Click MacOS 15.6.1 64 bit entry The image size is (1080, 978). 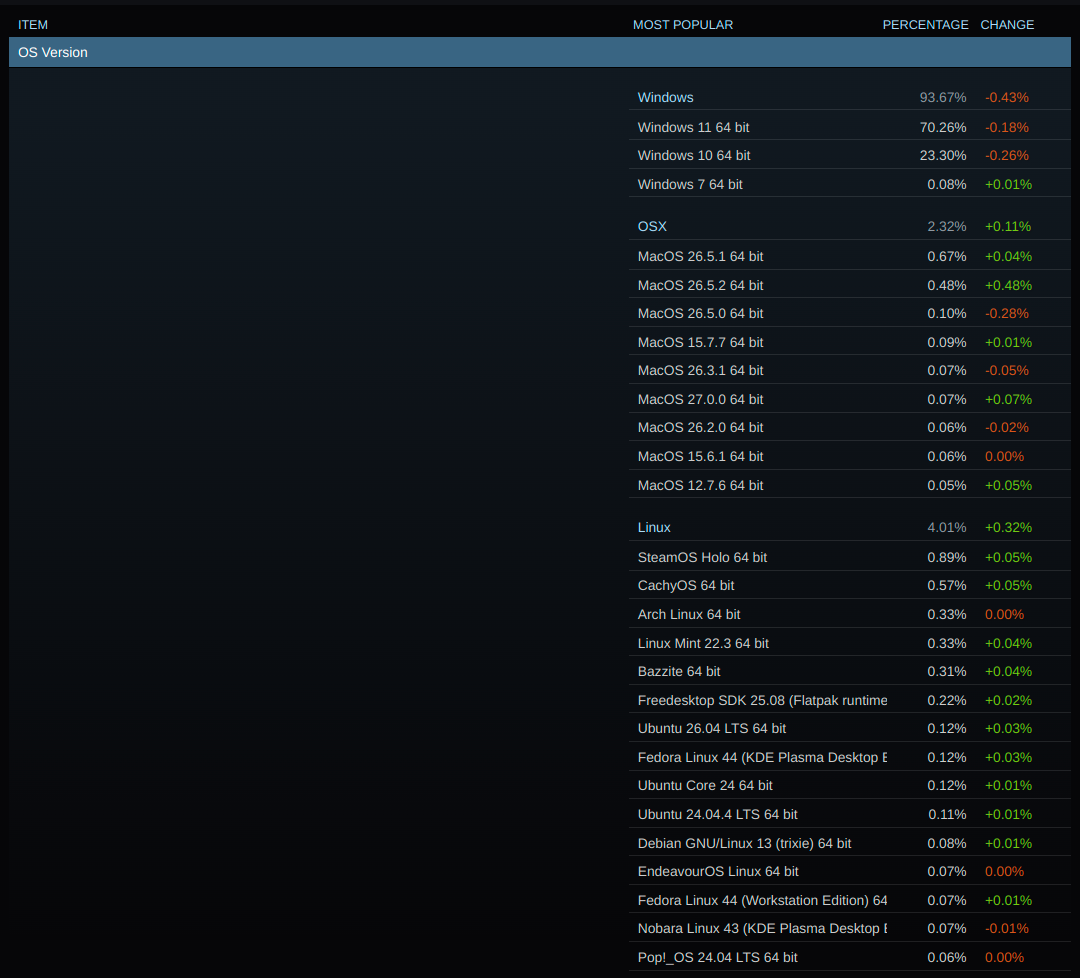pos(849,457)
